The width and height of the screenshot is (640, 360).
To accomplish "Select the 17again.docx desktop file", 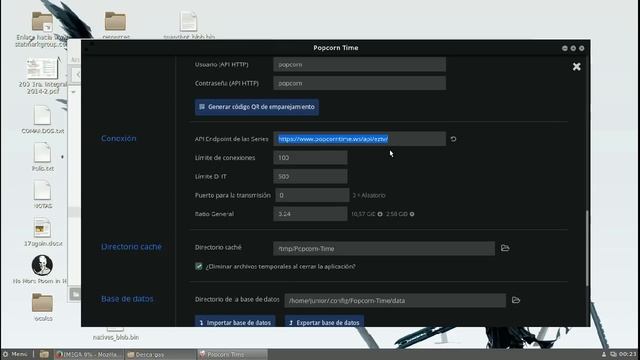I will 42,232.
